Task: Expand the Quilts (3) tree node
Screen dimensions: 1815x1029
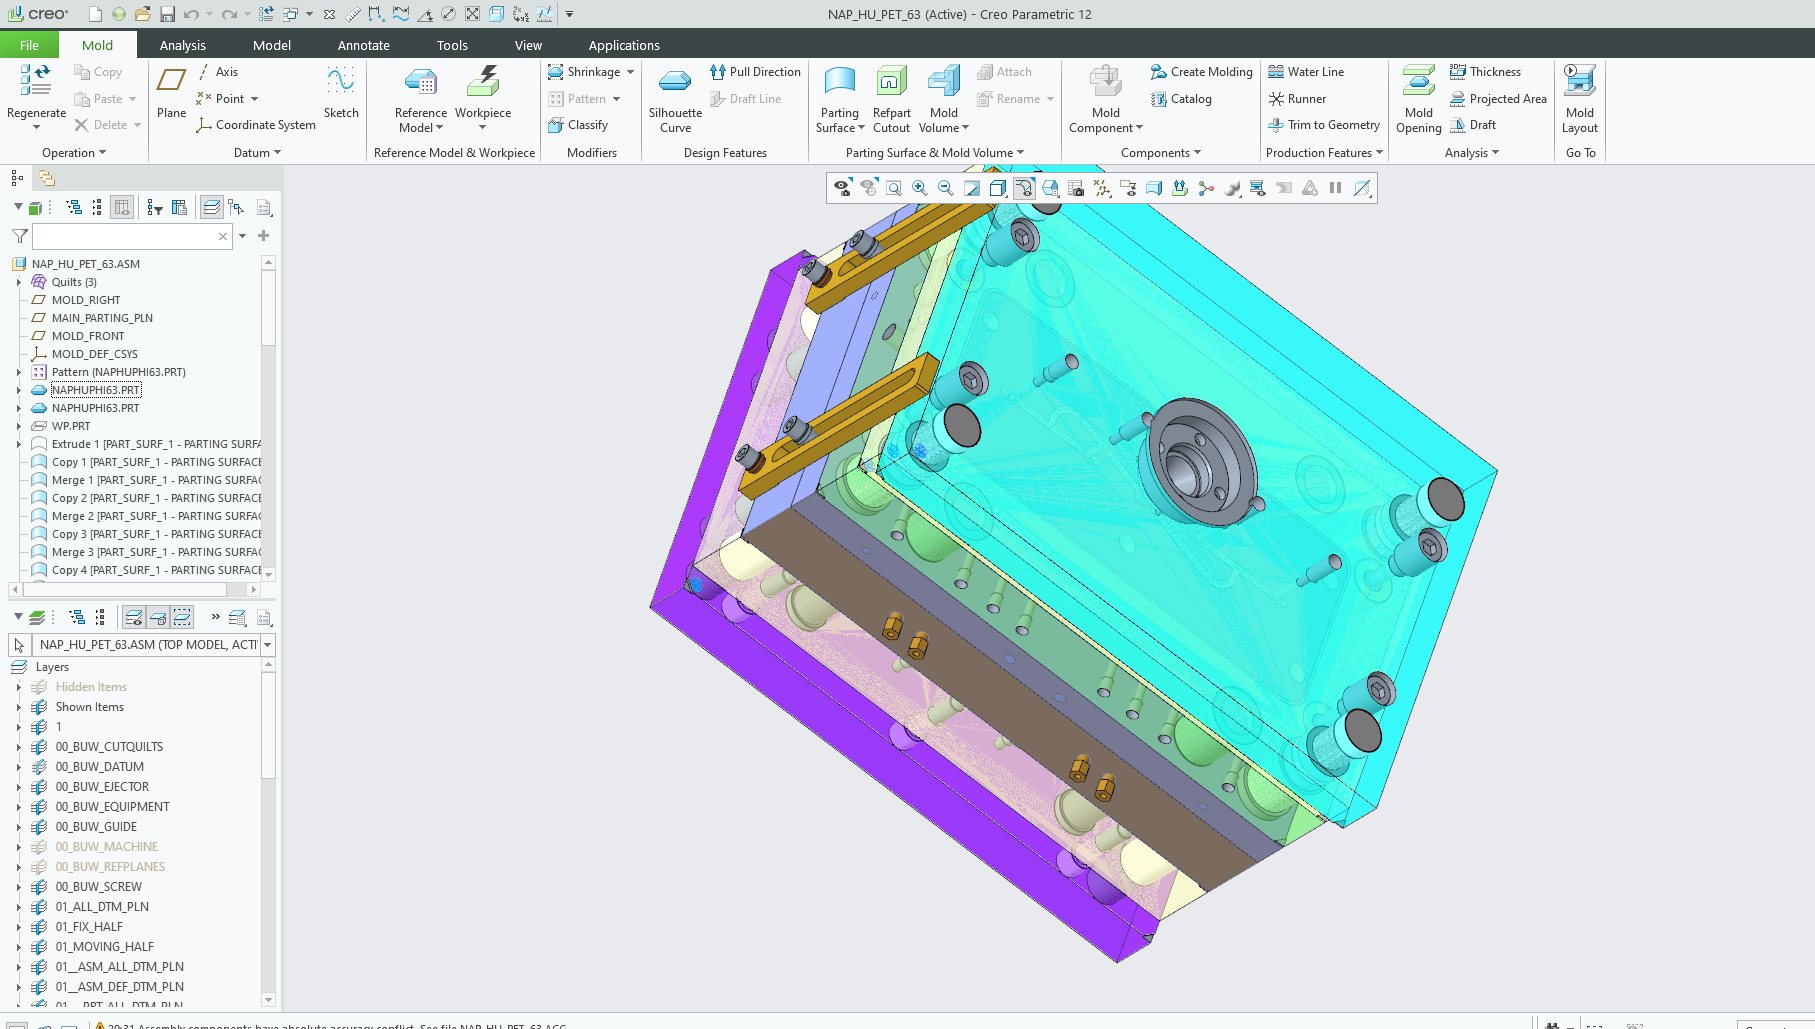Action: pyautogui.click(x=18, y=282)
